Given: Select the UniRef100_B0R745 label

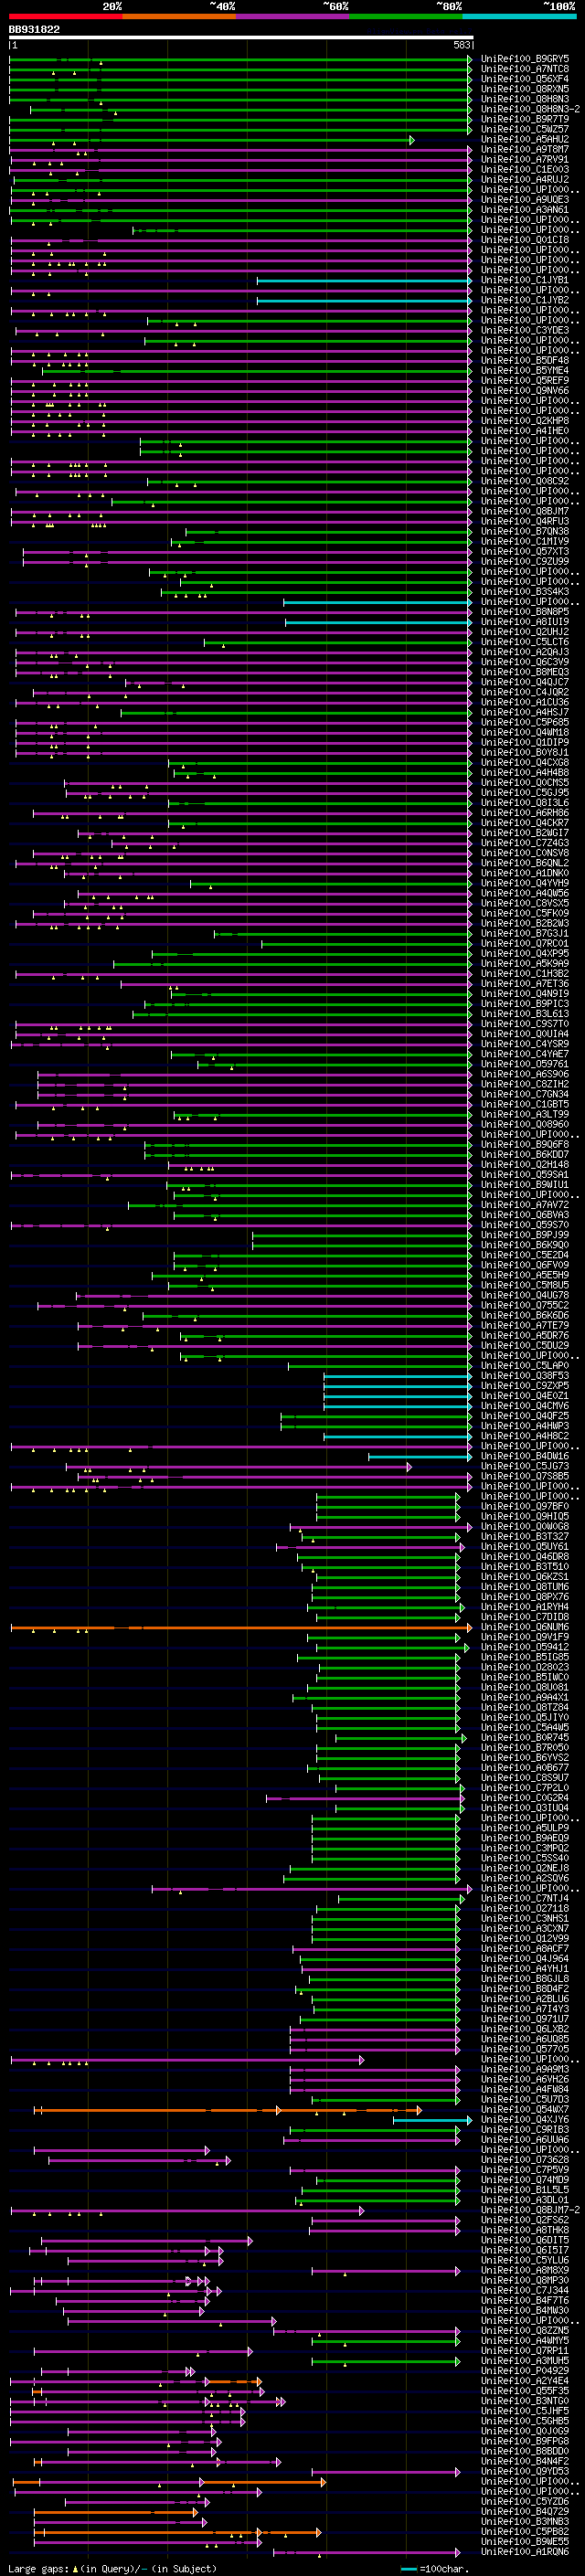Looking at the screenshot, I should point(525,1738).
